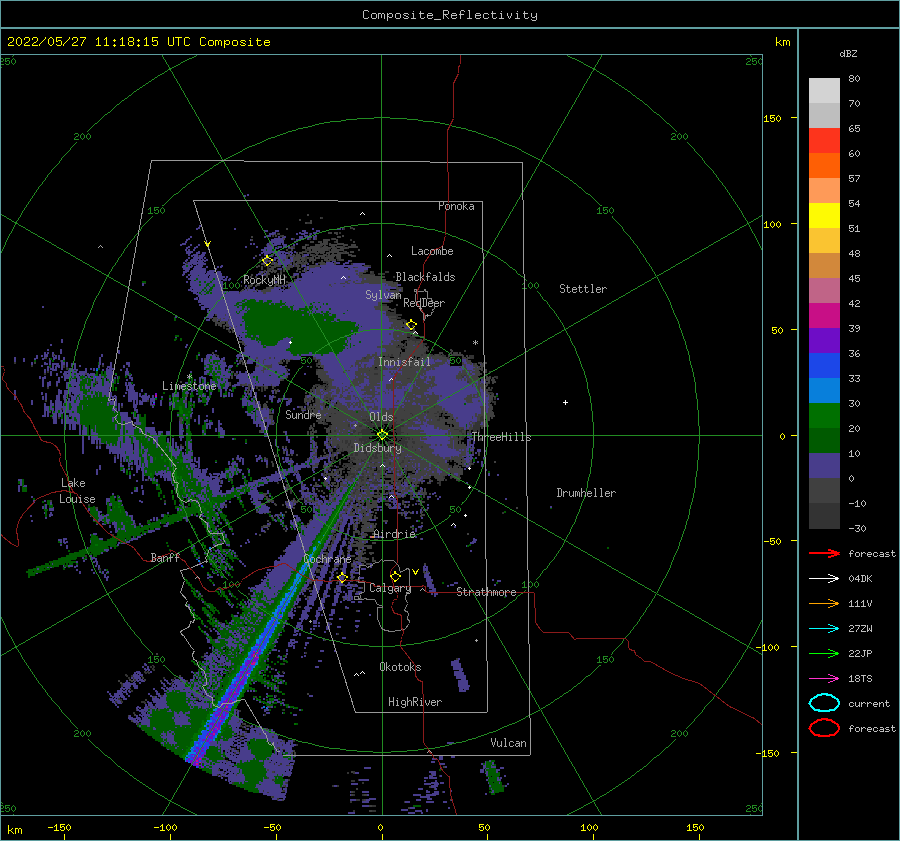The image size is (900, 841).
Task: Click the Sylvan label
Action: point(383,295)
